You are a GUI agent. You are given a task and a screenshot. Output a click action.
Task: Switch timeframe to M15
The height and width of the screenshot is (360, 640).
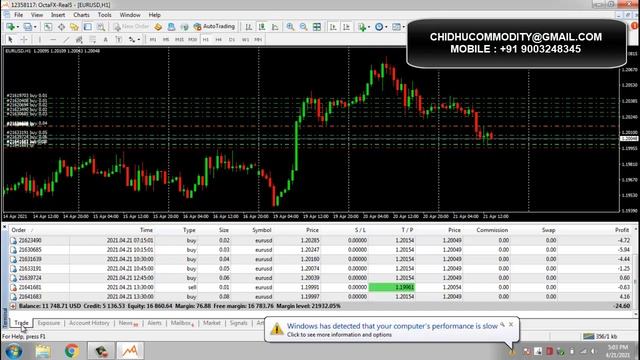[179, 40]
